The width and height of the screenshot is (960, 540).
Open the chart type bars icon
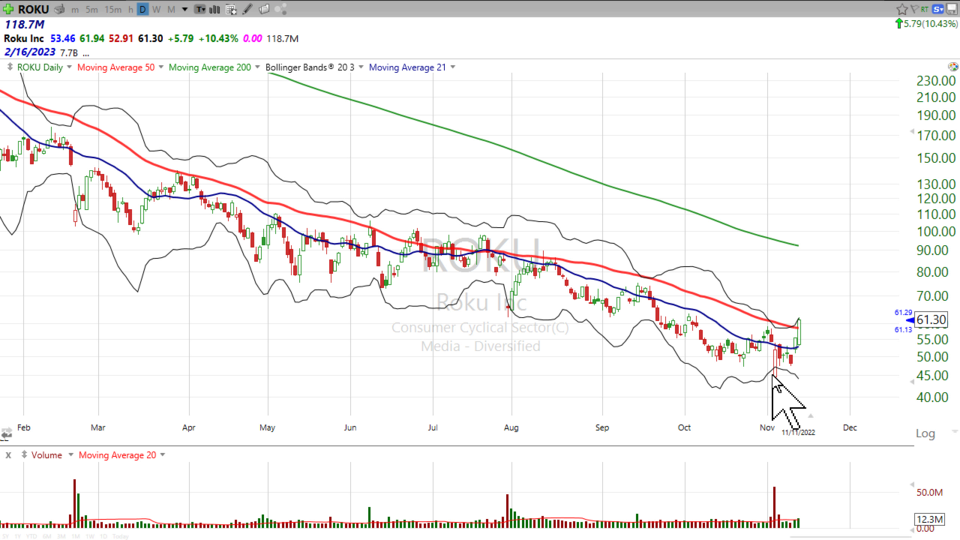click(214, 9)
